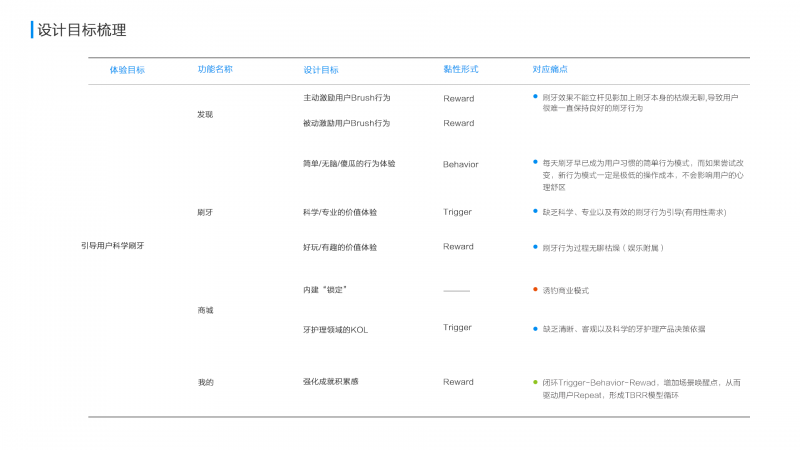Select the pain point starting 每天刷牙早已成为用户习惯
The width and height of the screenshot is (800, 450).
coord(643,176)
